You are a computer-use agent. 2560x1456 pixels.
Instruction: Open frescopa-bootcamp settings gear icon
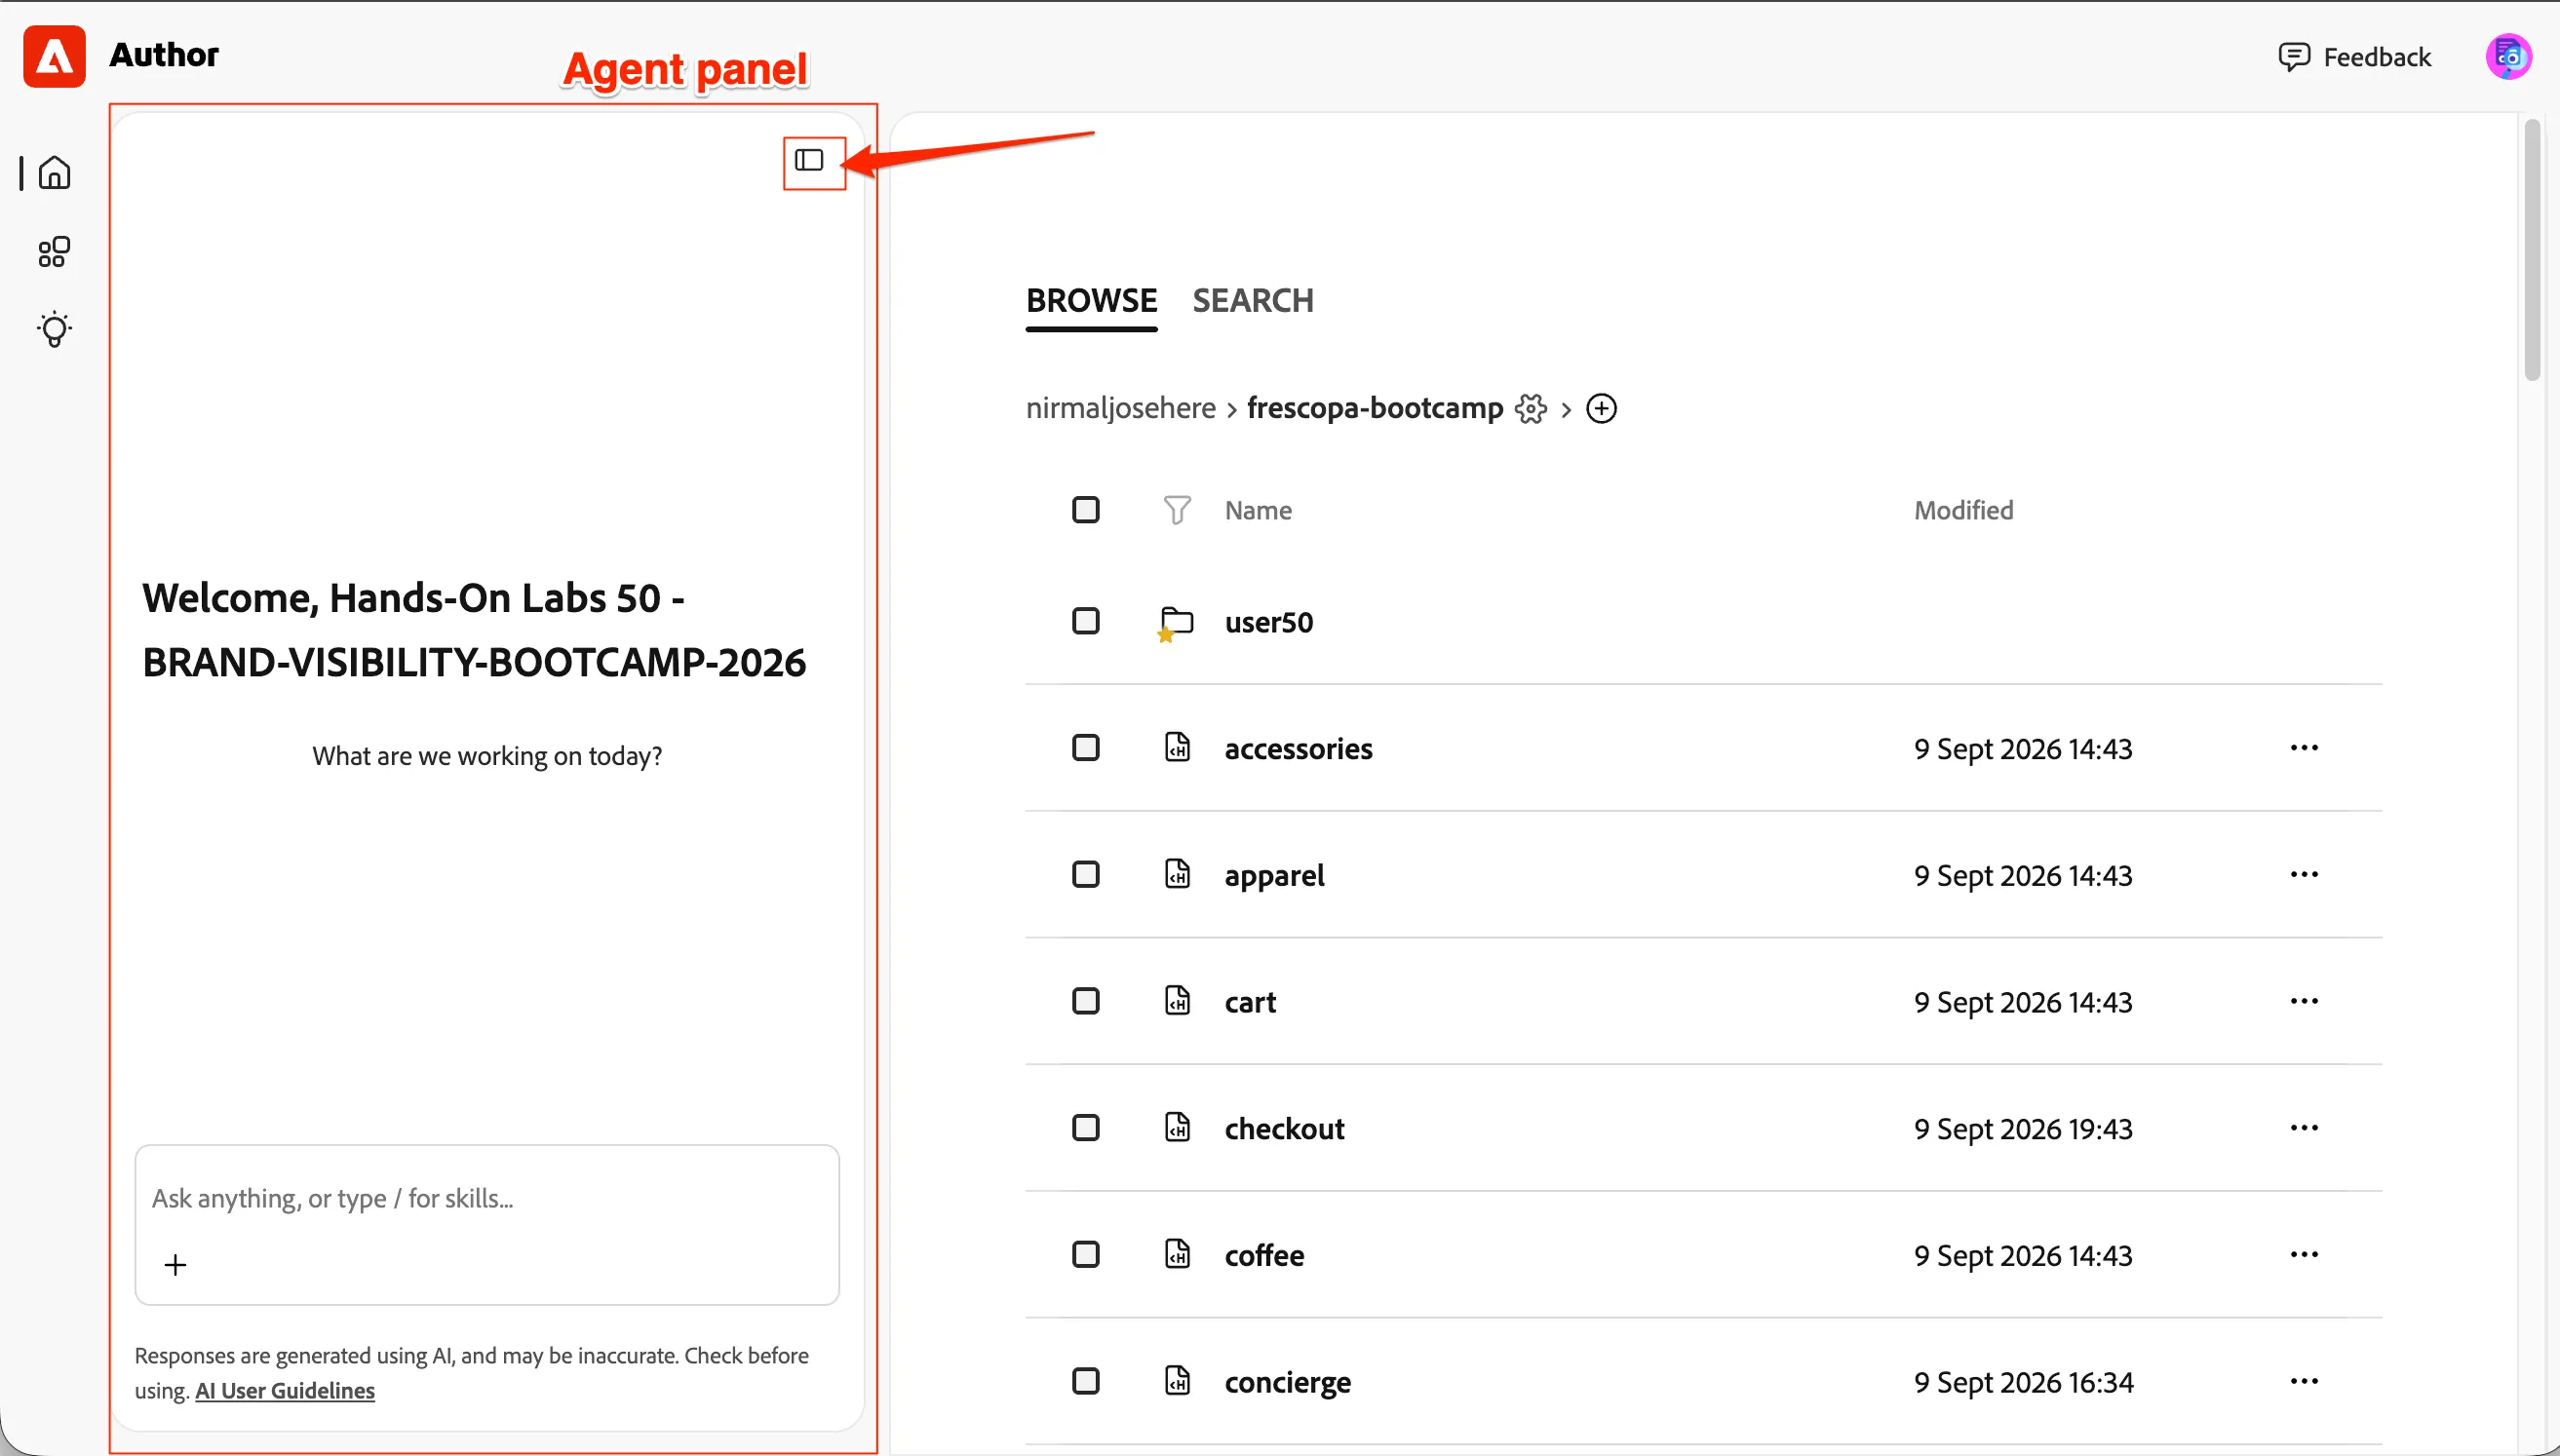click(1531, 408)
